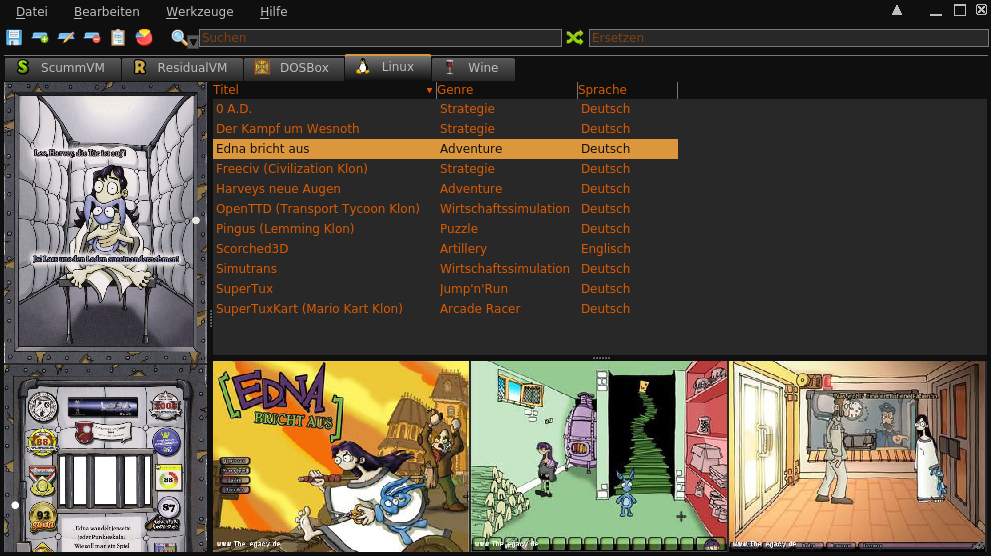Viewport: 991px width, 556px height.
Task: Click 'Wirtschaftssimulation' genre cell for Simutrans
Action: coord(504,269)
